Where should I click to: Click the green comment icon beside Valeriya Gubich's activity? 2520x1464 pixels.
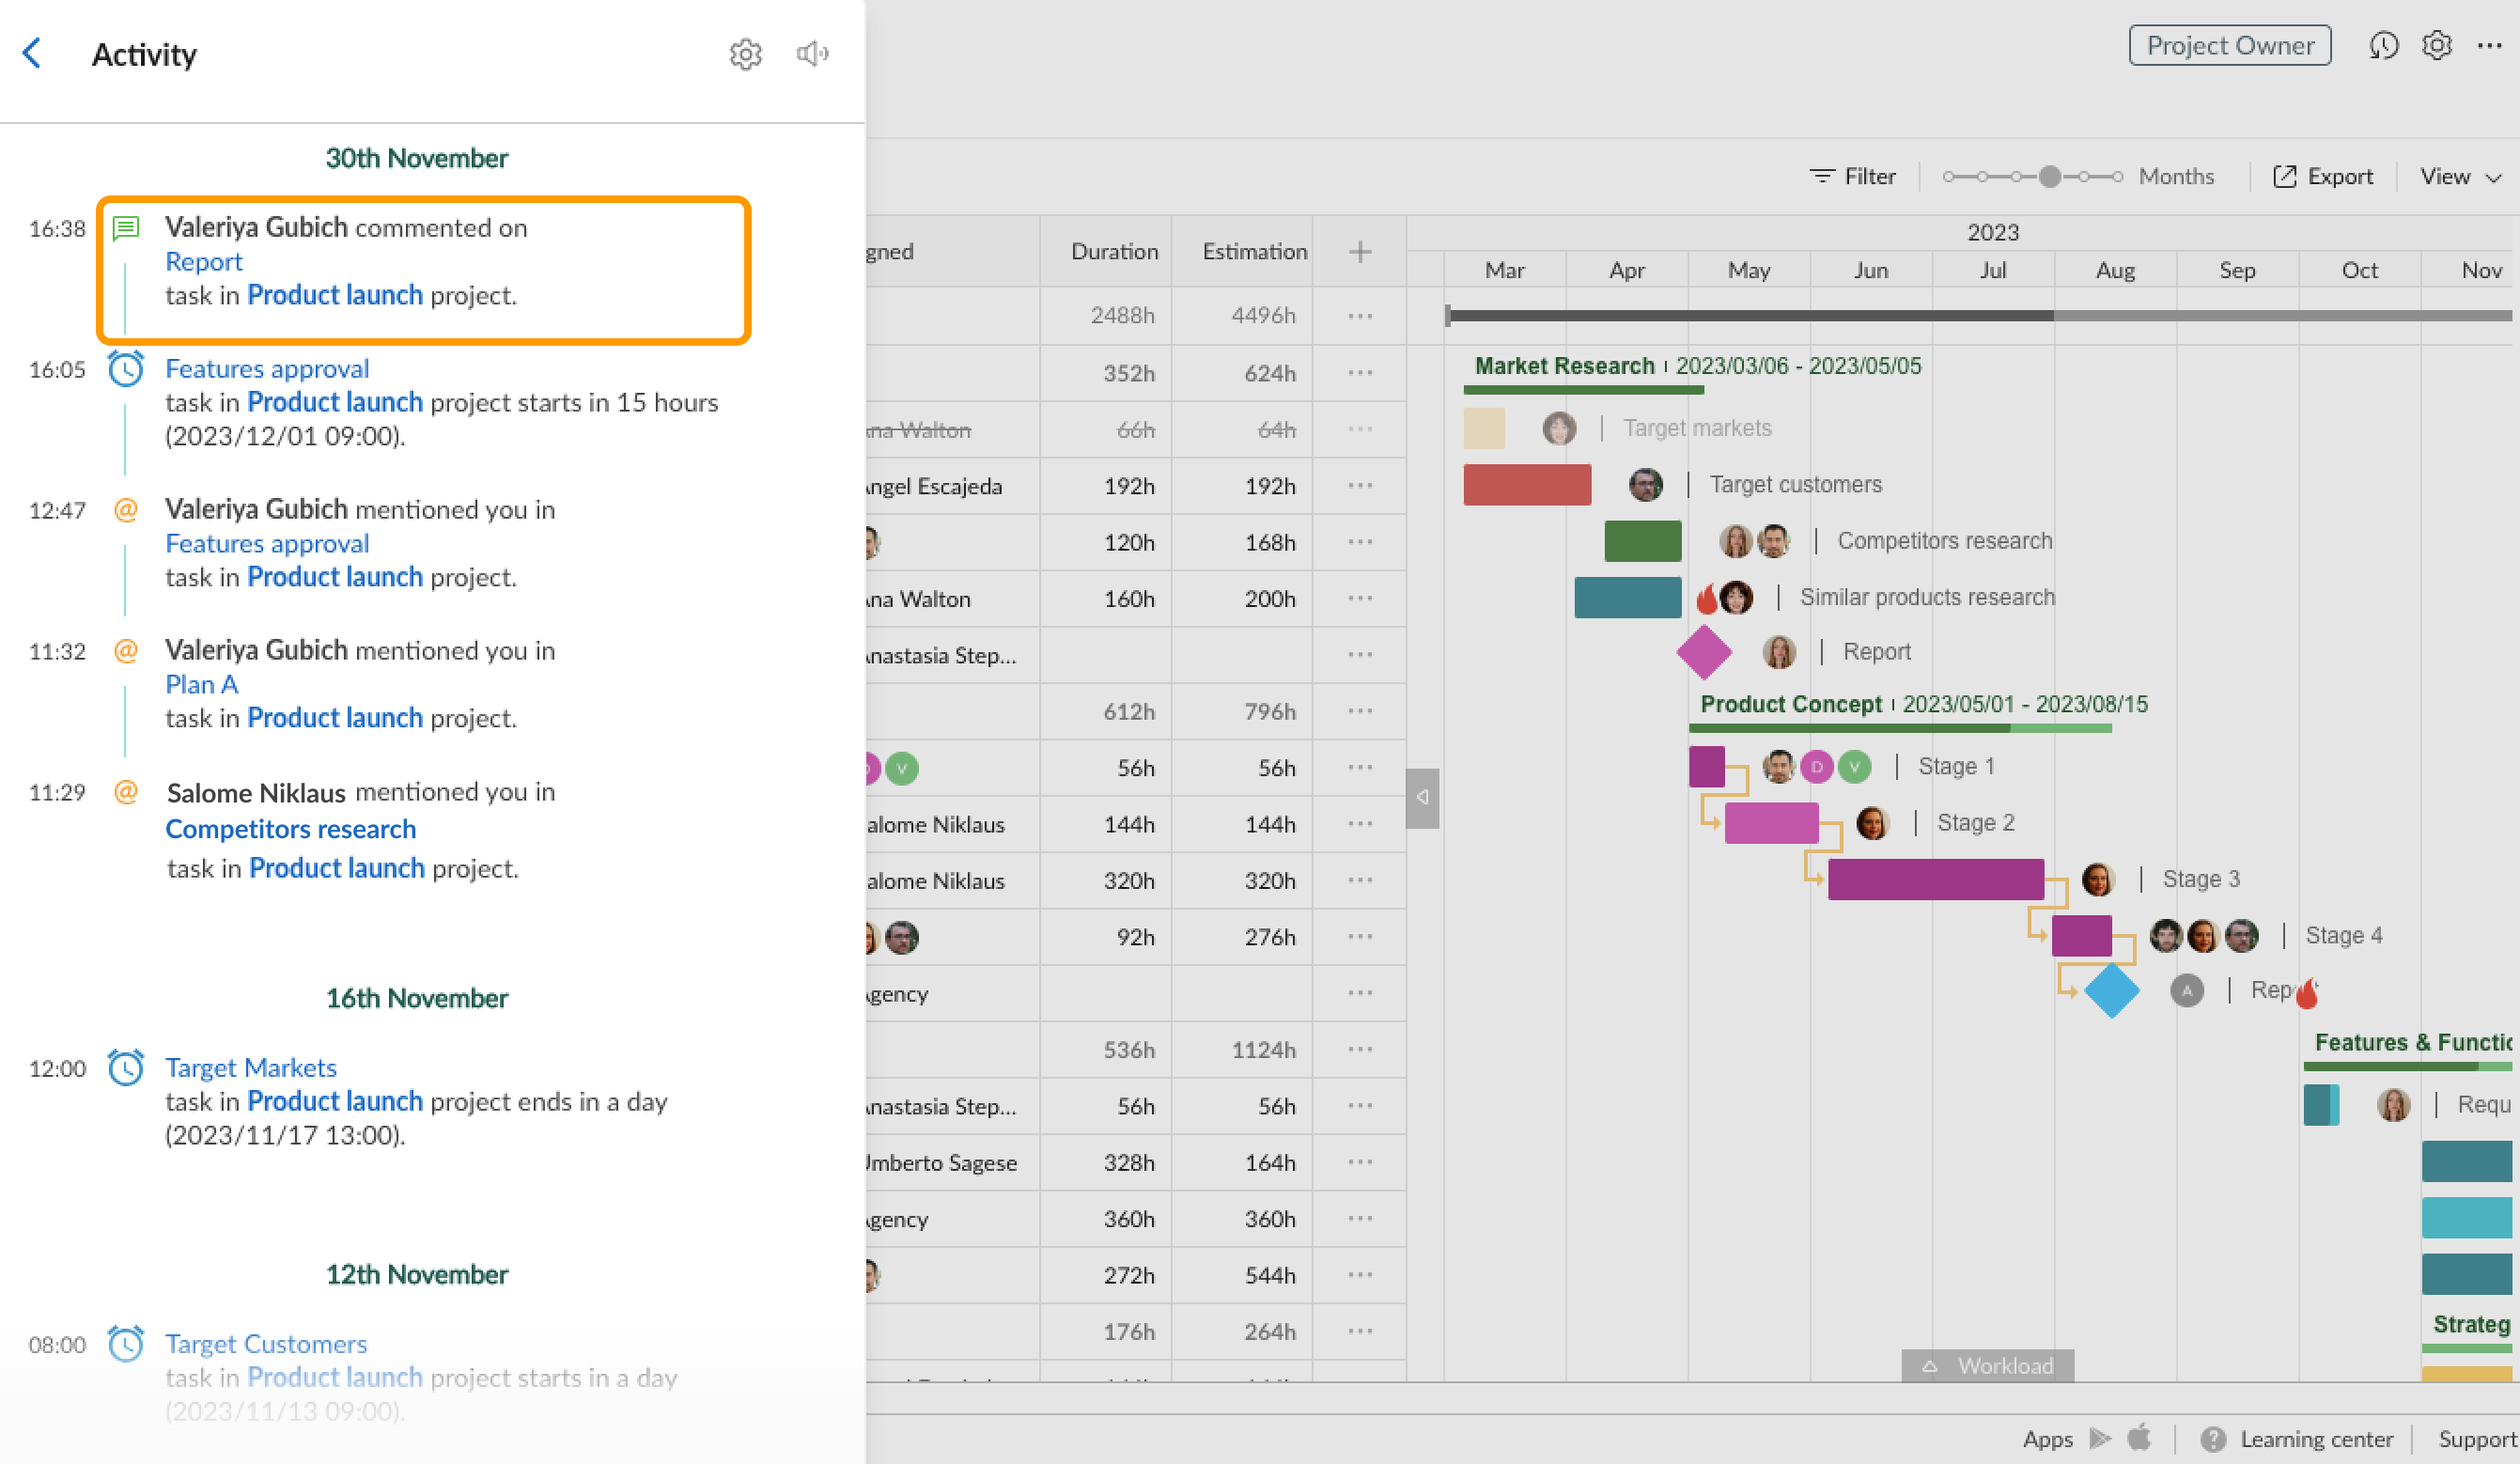pos(126,227)
